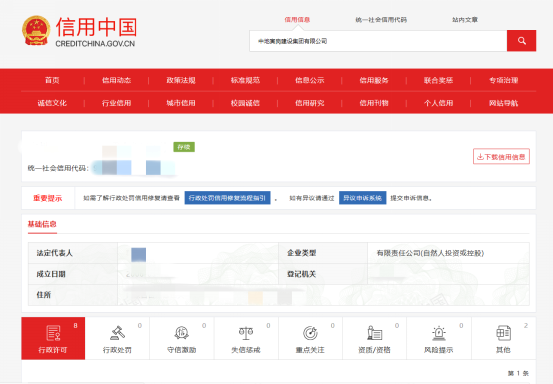553x384 pixels.
Task: Open 联合奖惩 navigation item
Action: click(438, 80)
